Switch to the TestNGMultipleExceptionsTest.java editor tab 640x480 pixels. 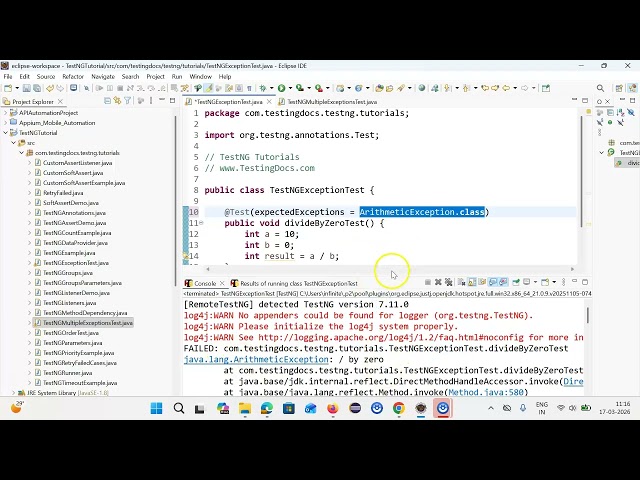coord(329,102)
